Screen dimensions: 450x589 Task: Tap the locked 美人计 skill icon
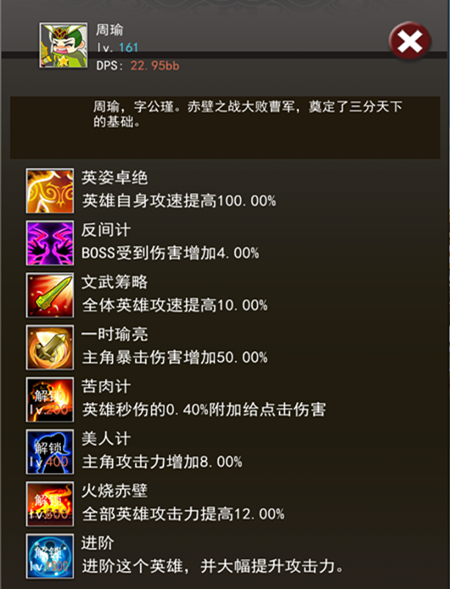point(50,452)
